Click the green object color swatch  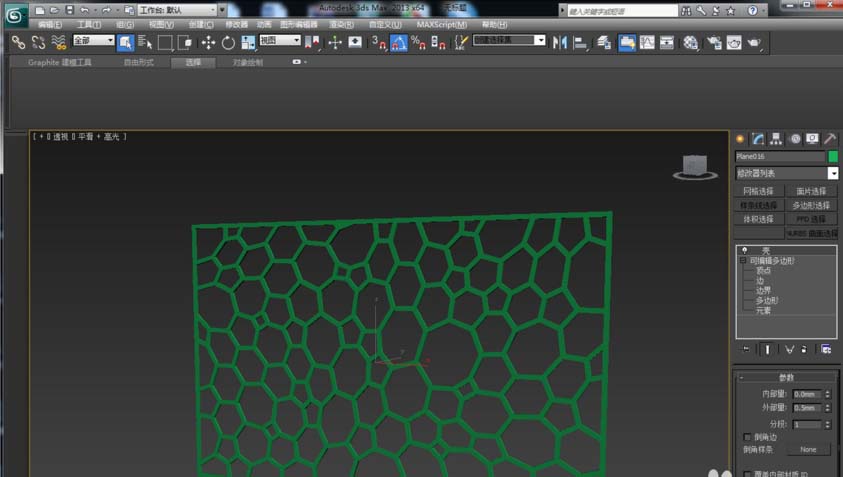pyautogui.click(x=833, y=156)
